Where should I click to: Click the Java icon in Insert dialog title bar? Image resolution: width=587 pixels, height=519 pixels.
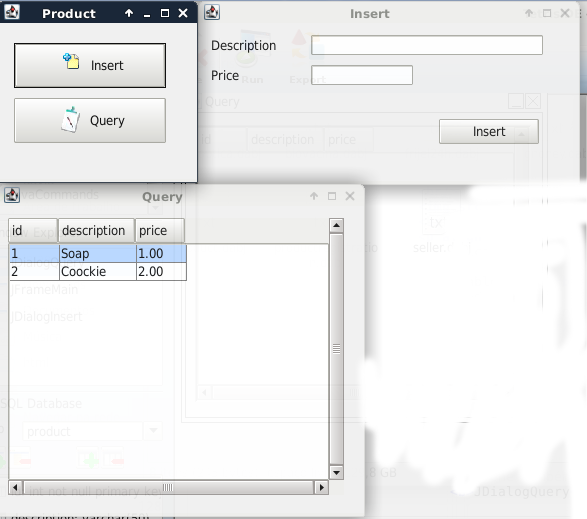click(212, 12)
